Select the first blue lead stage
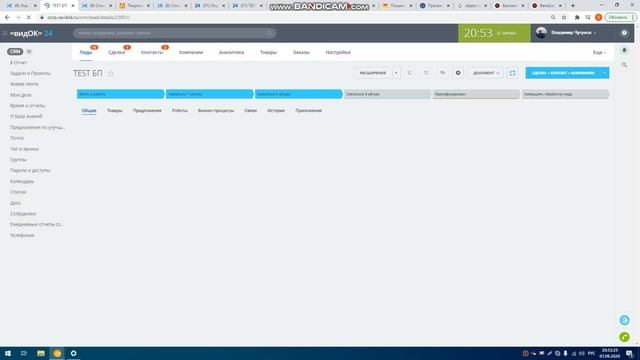The width and height of the screenshot is (640, 360). tap(120, 94)
